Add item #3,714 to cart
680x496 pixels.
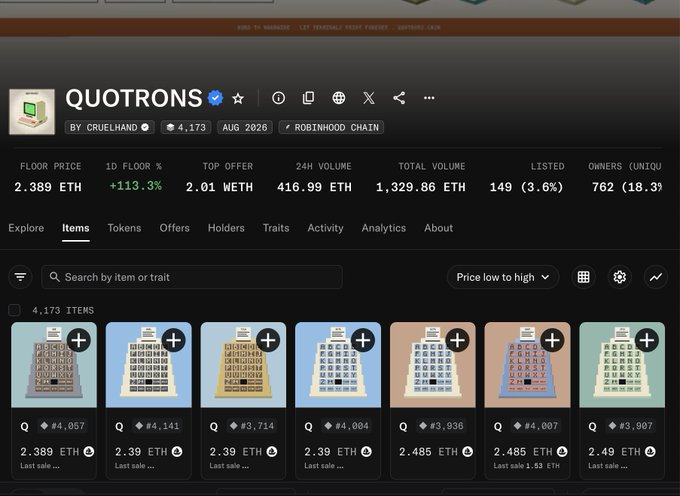pos(268,340)
